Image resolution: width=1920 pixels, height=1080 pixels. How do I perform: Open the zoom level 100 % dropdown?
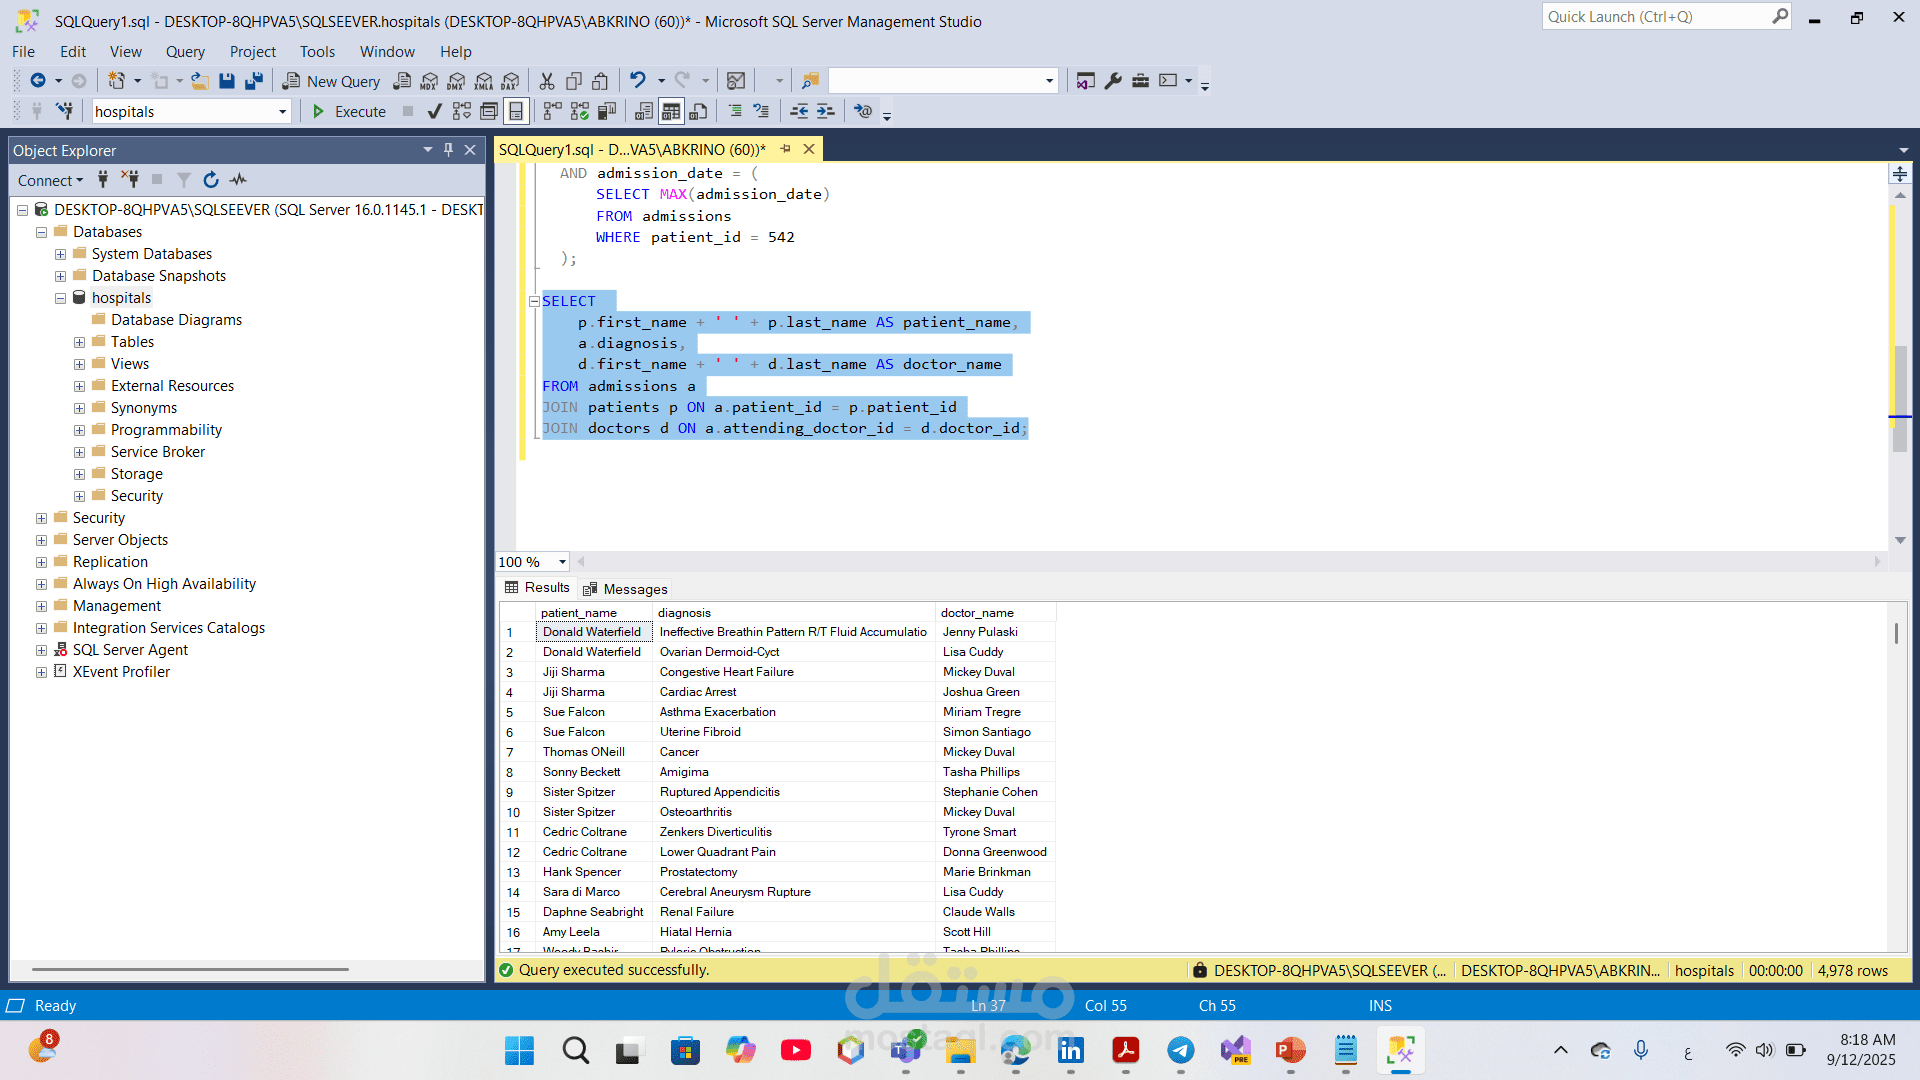562,562
